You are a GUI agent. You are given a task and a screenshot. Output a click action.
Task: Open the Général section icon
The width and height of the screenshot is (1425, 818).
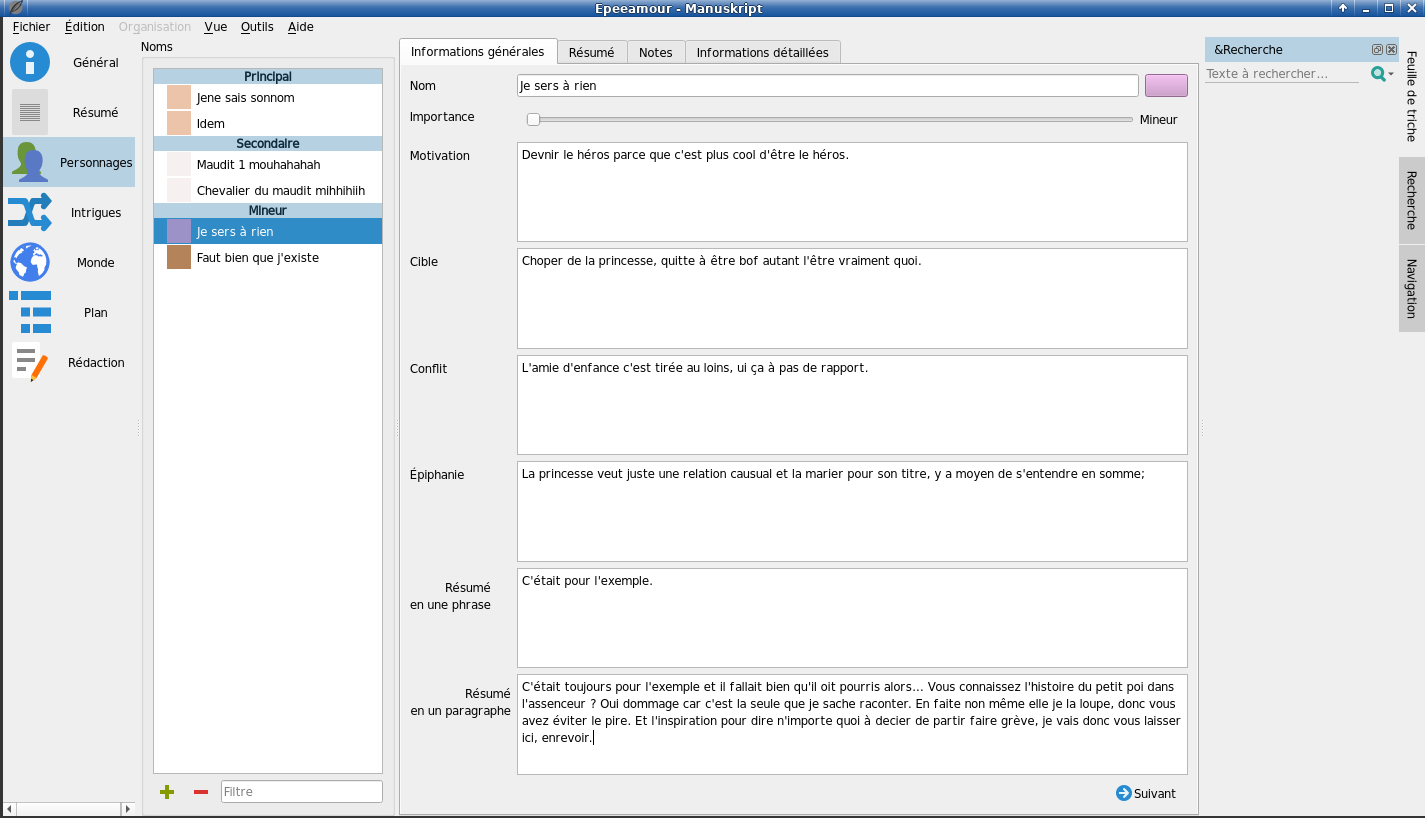click(x=30, y=62)
